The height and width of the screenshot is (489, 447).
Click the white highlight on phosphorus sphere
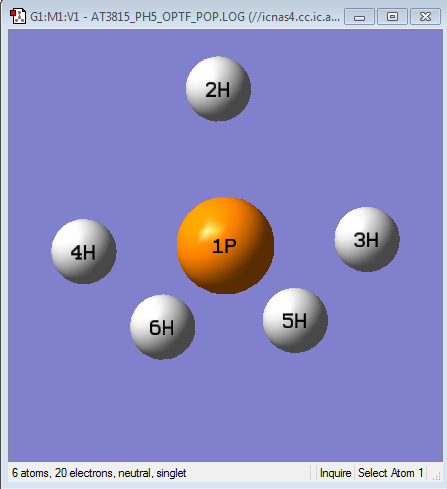tap(208, 230)
